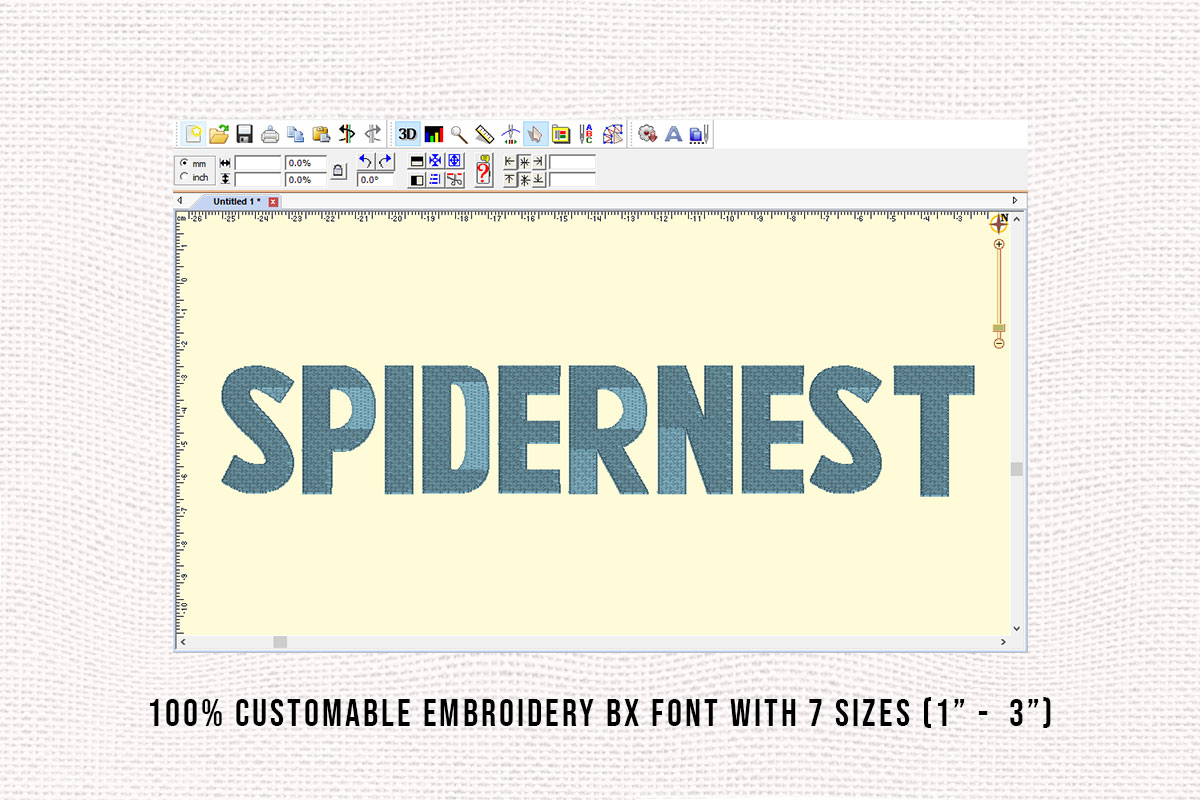Click the red question mark icon
The width and height of the screenshot is (1200, 800).
483,172
